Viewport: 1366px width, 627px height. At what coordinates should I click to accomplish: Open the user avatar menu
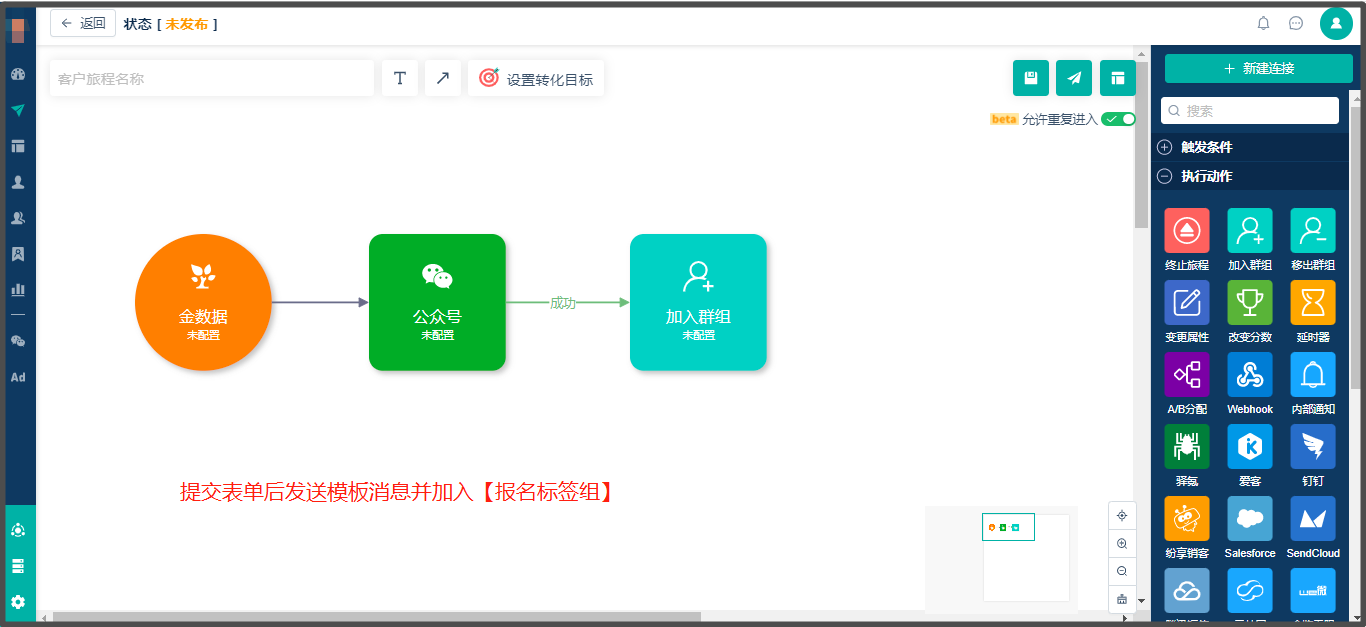(x=1336, y=23)
